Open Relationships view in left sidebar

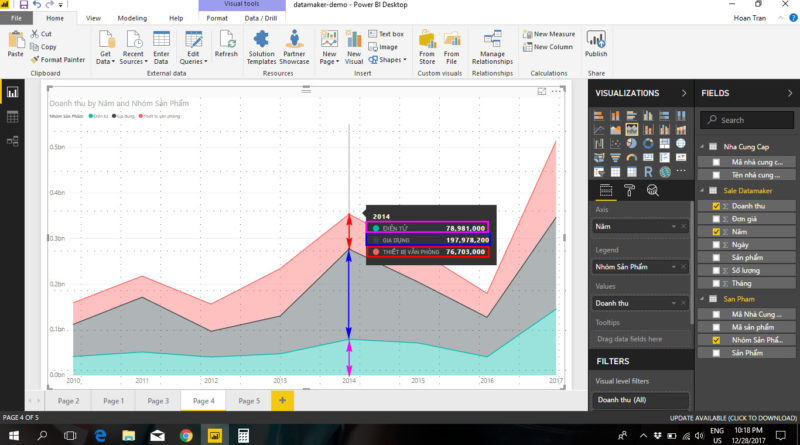coord(13,141)
